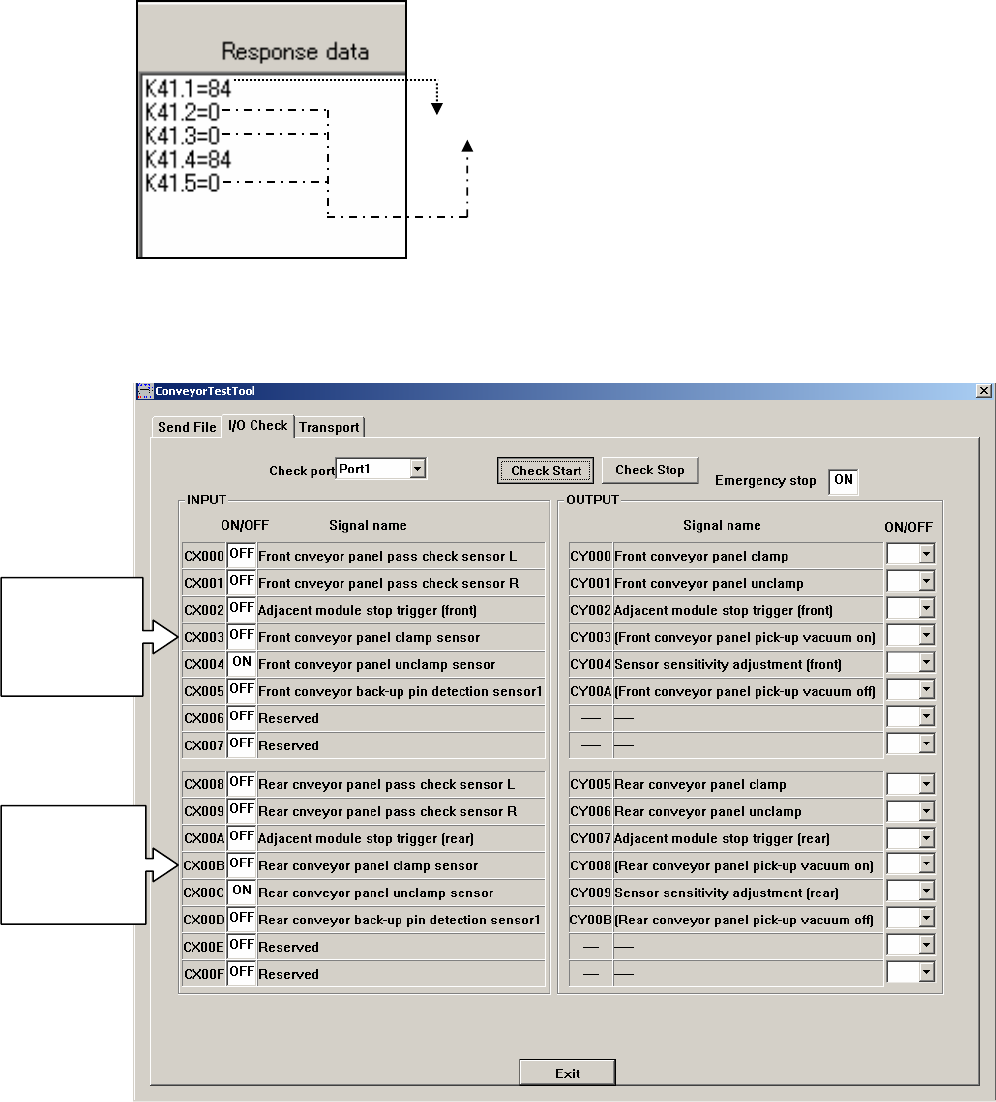Open CY000 Front conveyor panel clamp dropdown
Viewport: 996px width, 1102px height.
pos(926,555)
